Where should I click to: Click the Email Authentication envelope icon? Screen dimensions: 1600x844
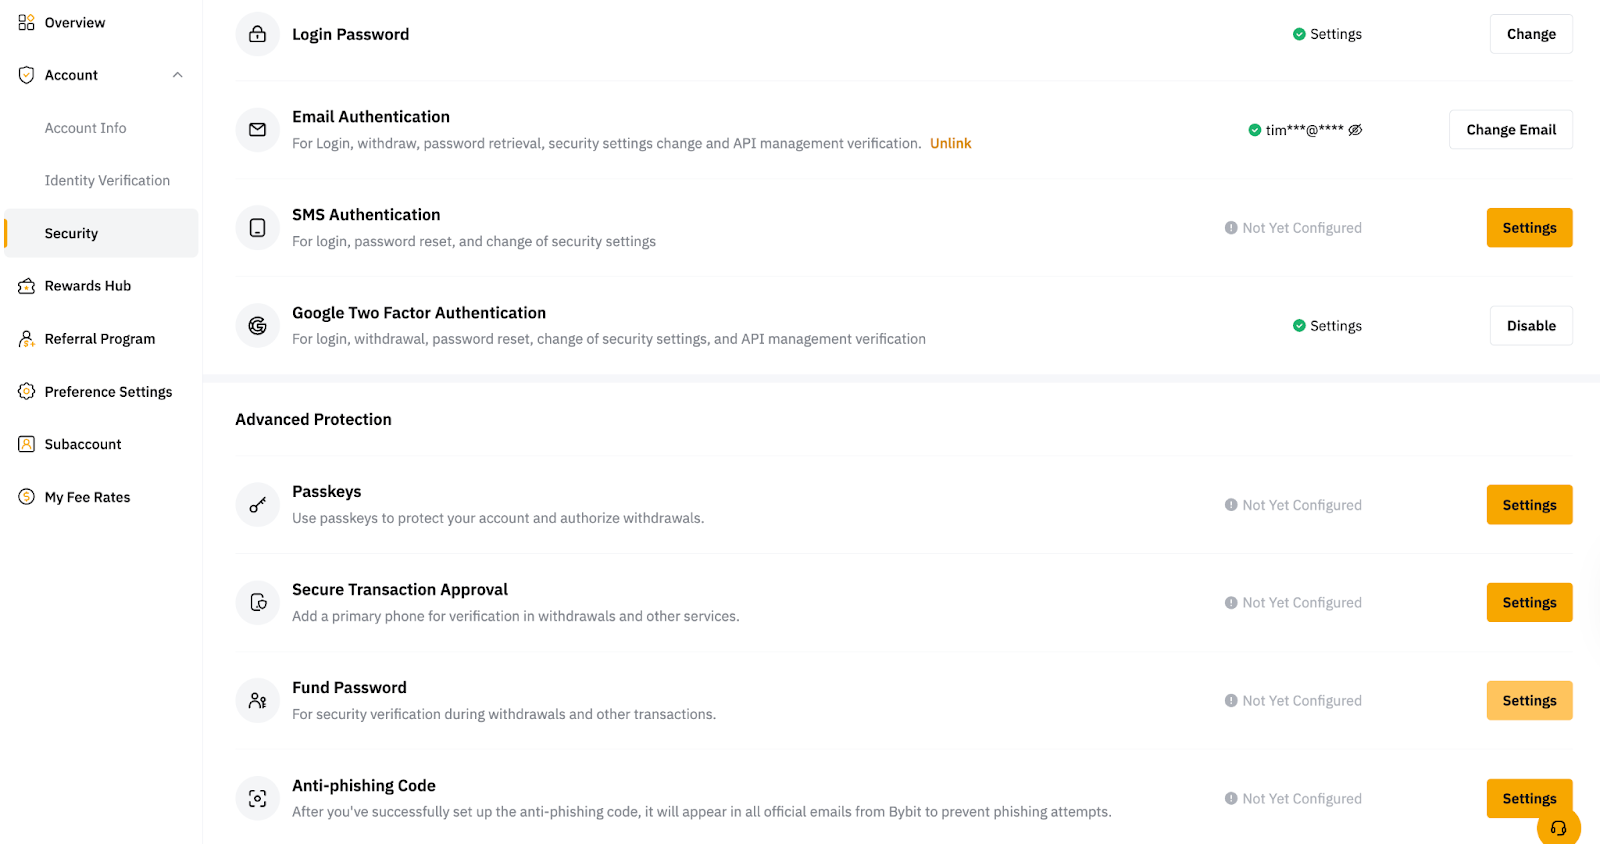click(x=257, y=130)
